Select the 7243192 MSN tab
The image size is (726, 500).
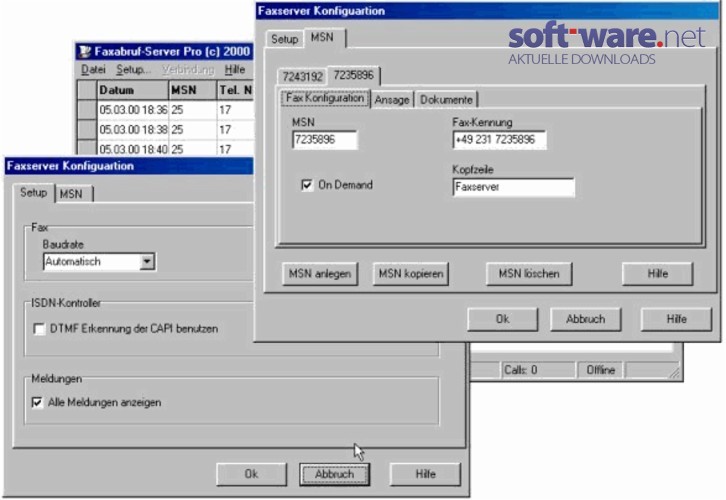point(302,76)
